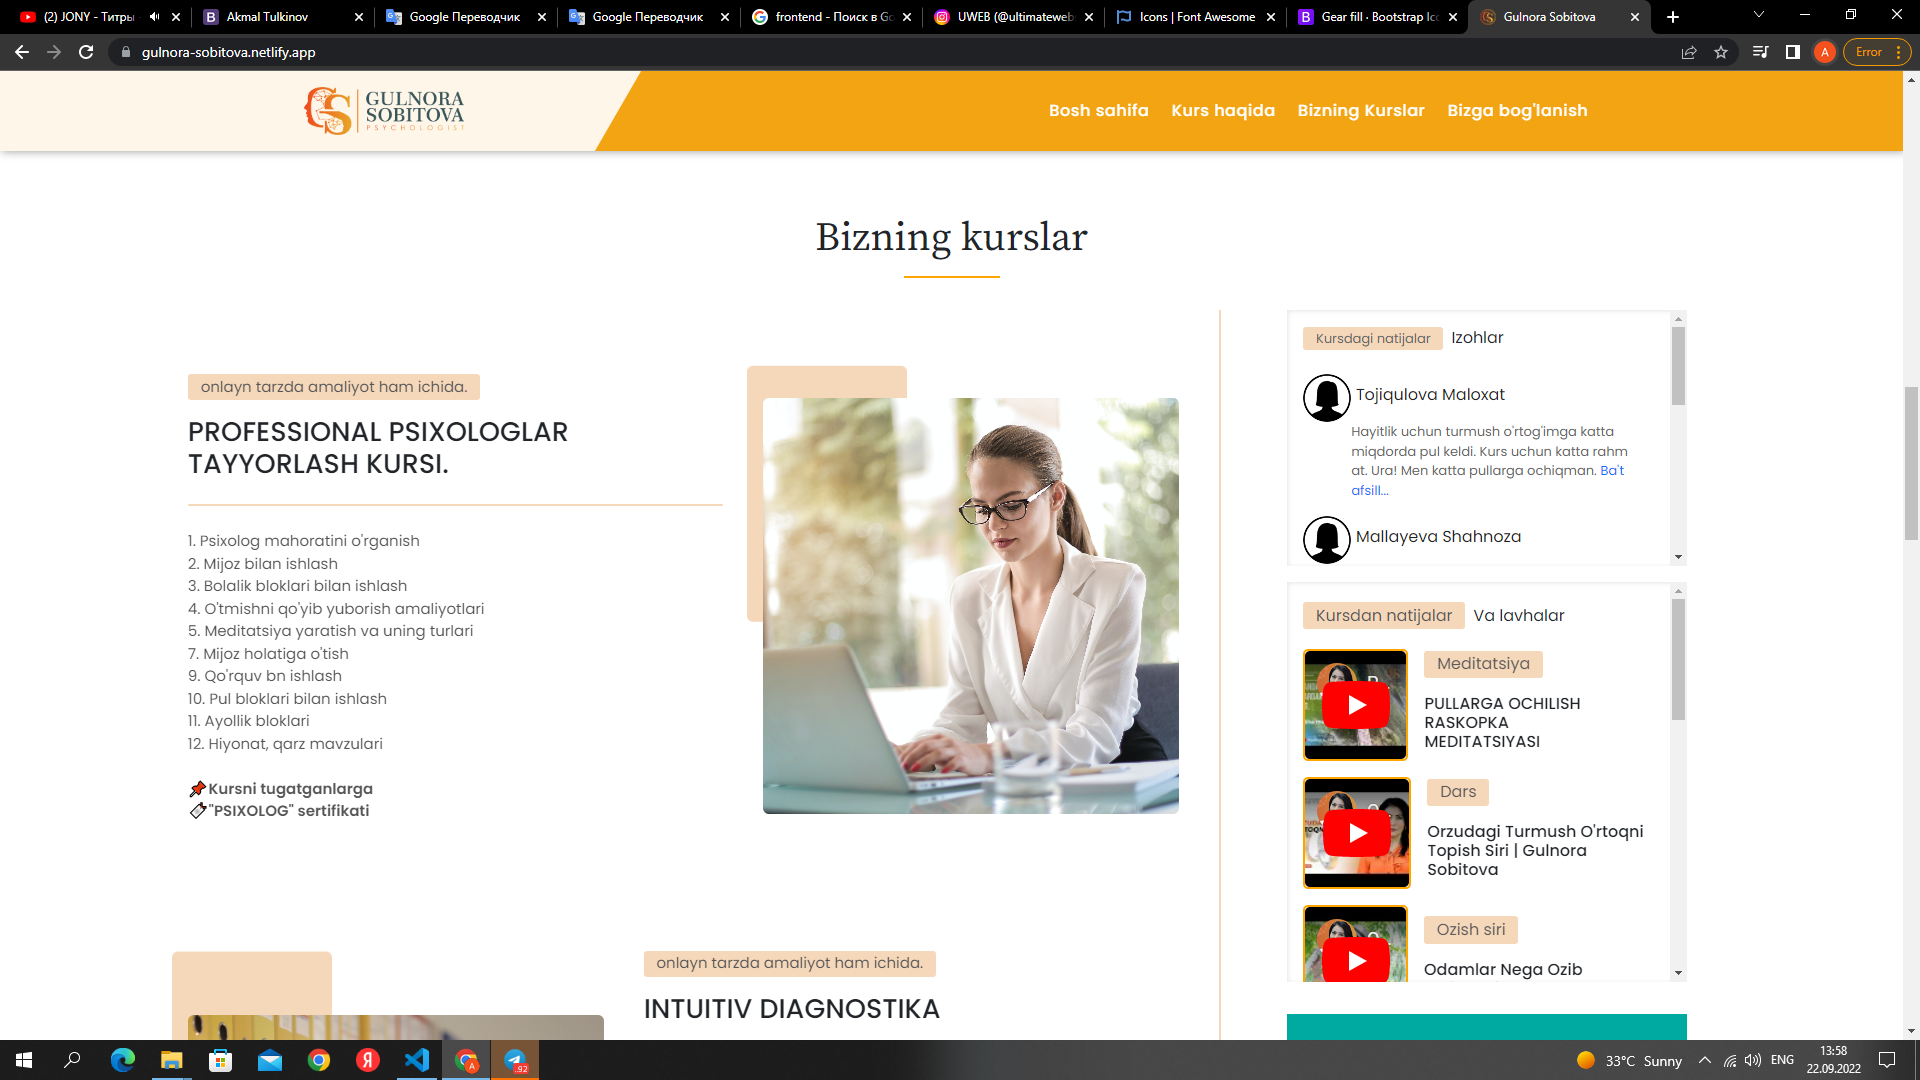This screenshot has width=1920, height=1080.
Task: Open a new browser tab
Action: (1673, 17)
